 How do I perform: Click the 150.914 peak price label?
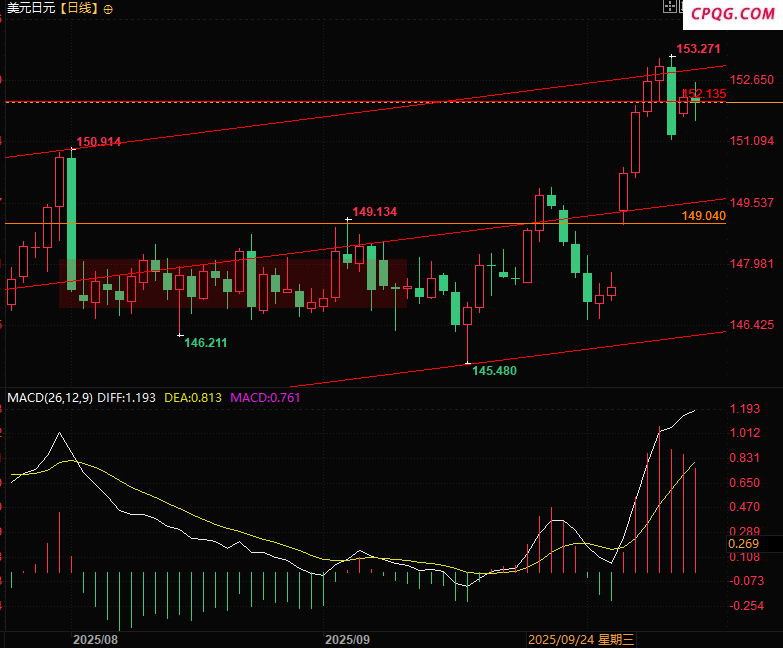click(x=99, y=142)
